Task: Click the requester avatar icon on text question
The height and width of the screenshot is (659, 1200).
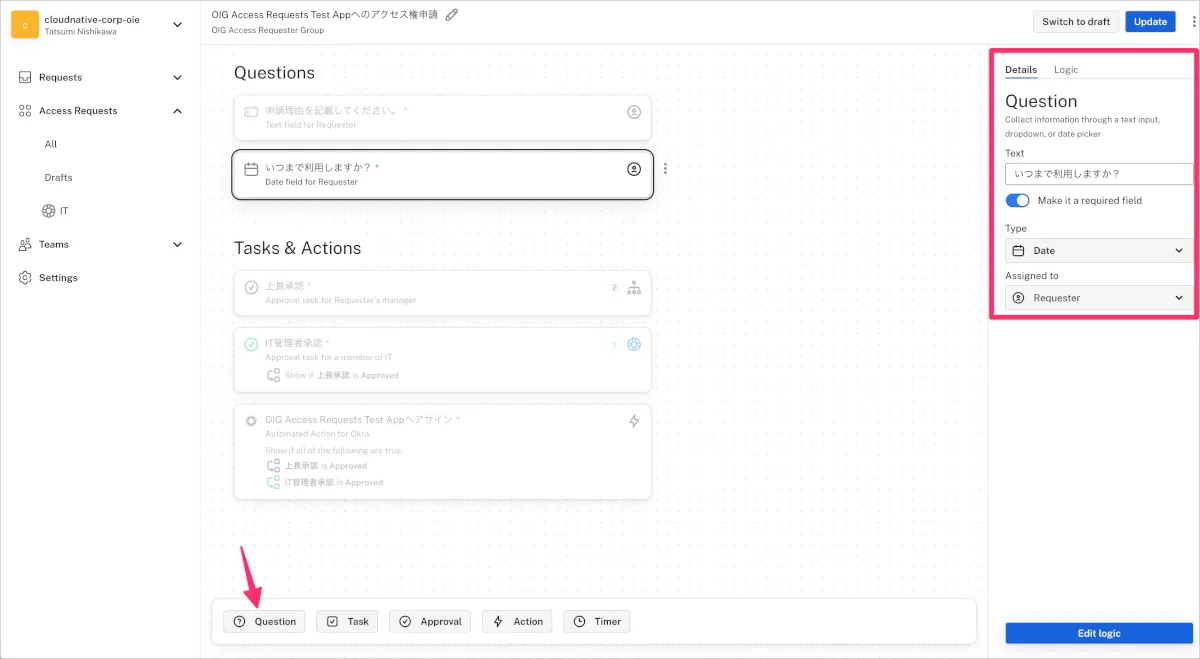Action: 633,112
